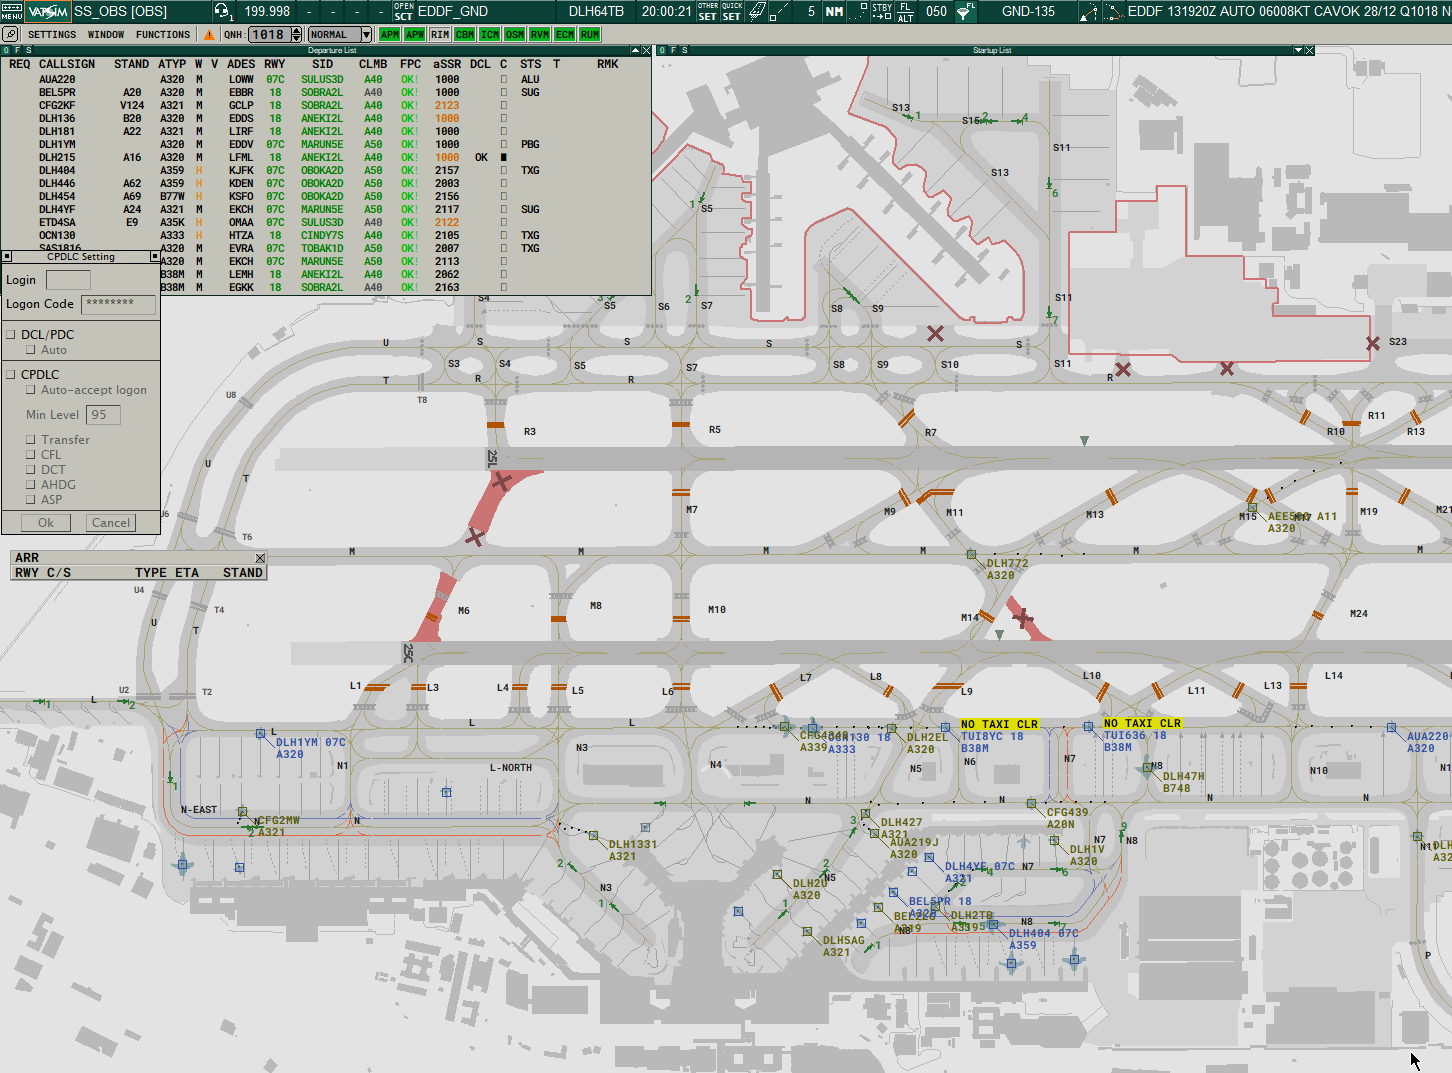Click the O button in Departure List header

point(6,50)
